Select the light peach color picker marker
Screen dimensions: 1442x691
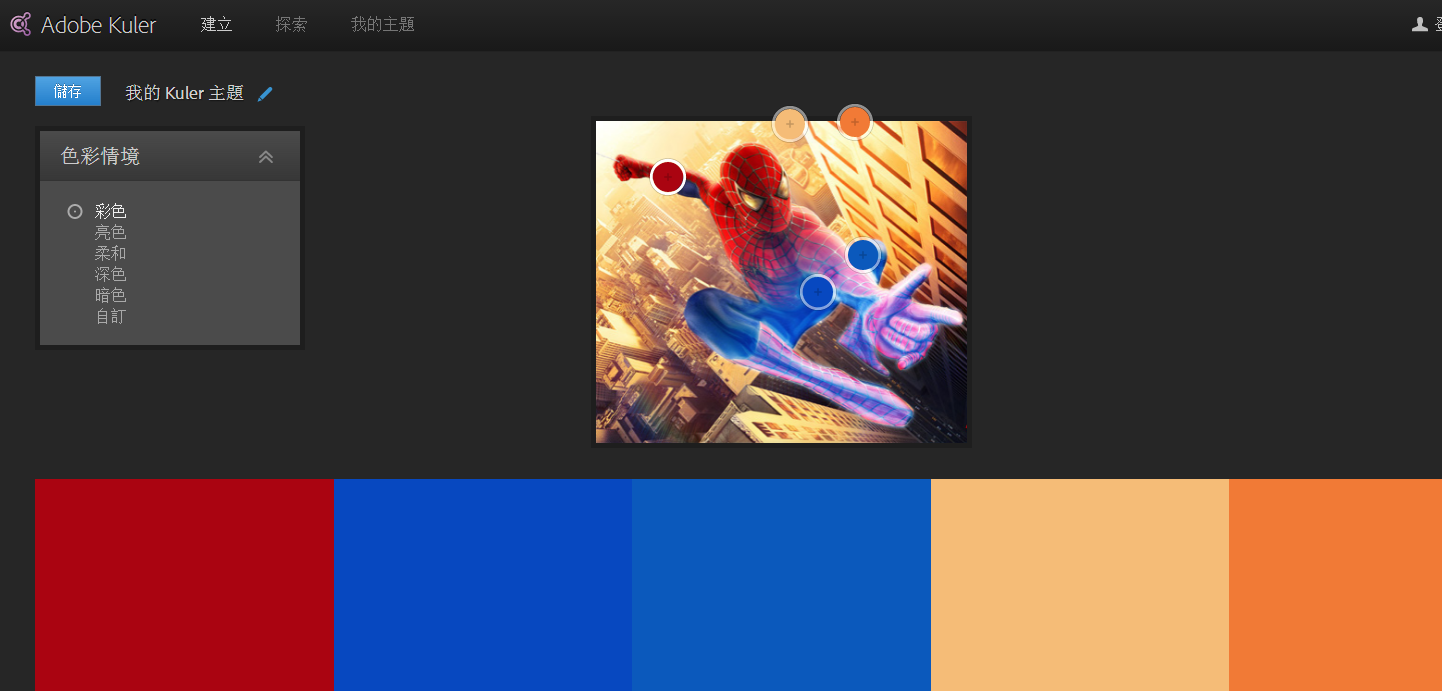coord(790,124)
